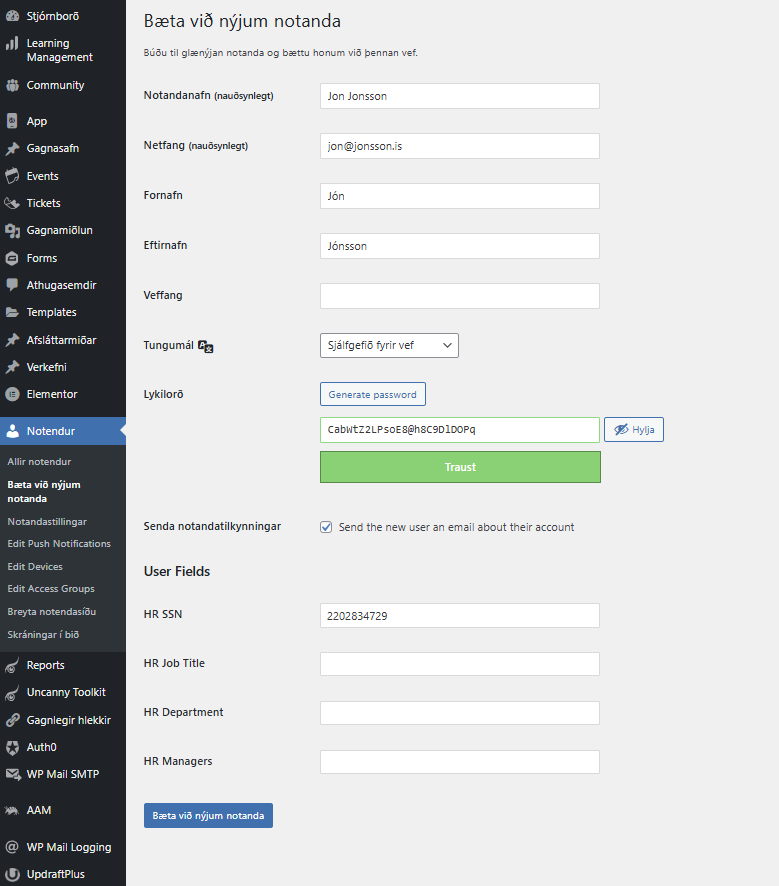Click the Community sidebar icon
779x886 pixels.
tap(12, 85)
